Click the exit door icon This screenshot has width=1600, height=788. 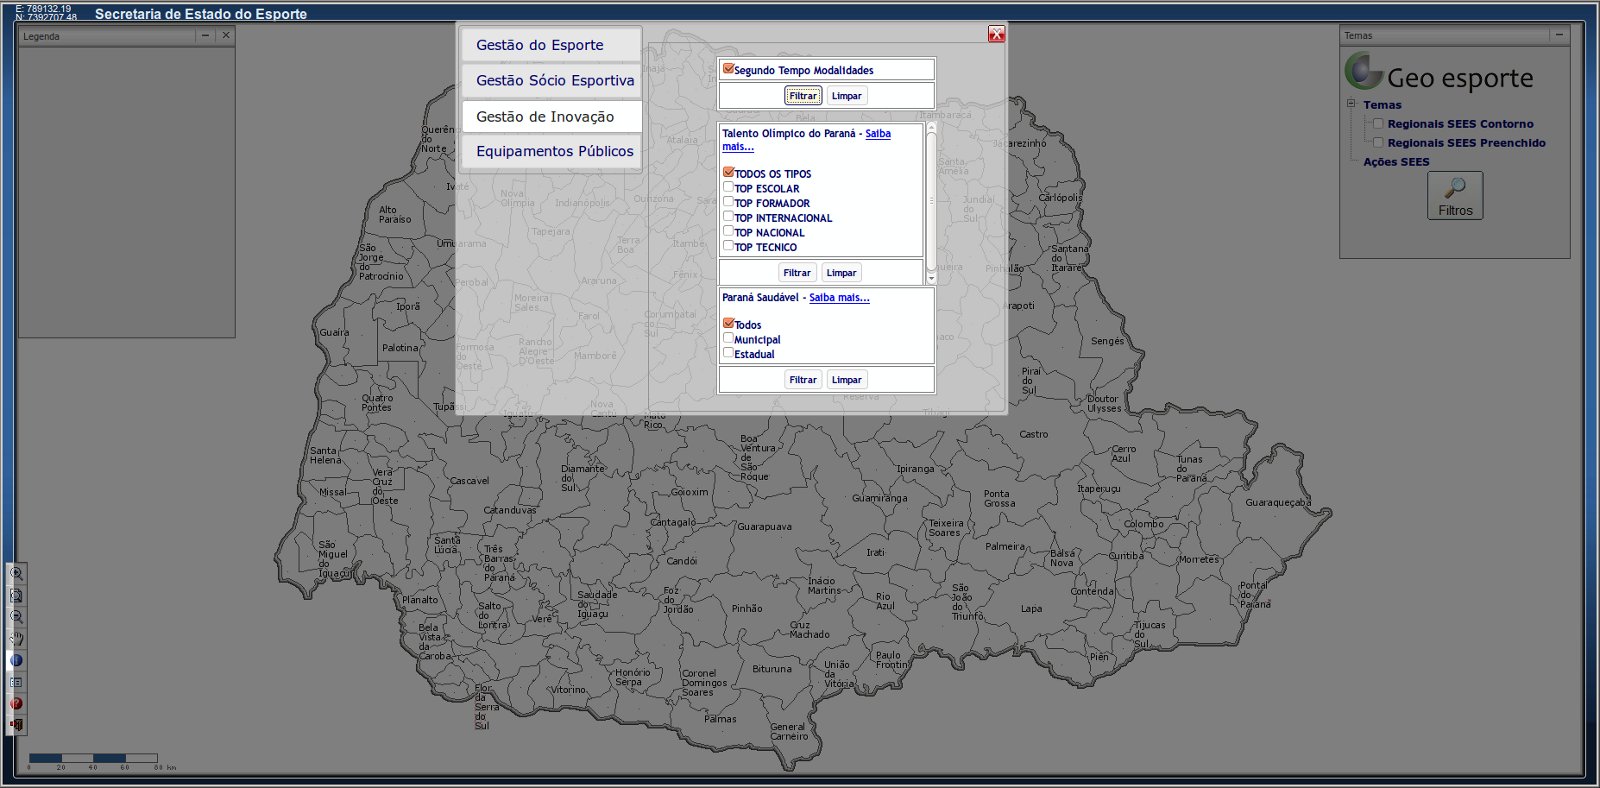pyautogui.click(x=16, y=725)
